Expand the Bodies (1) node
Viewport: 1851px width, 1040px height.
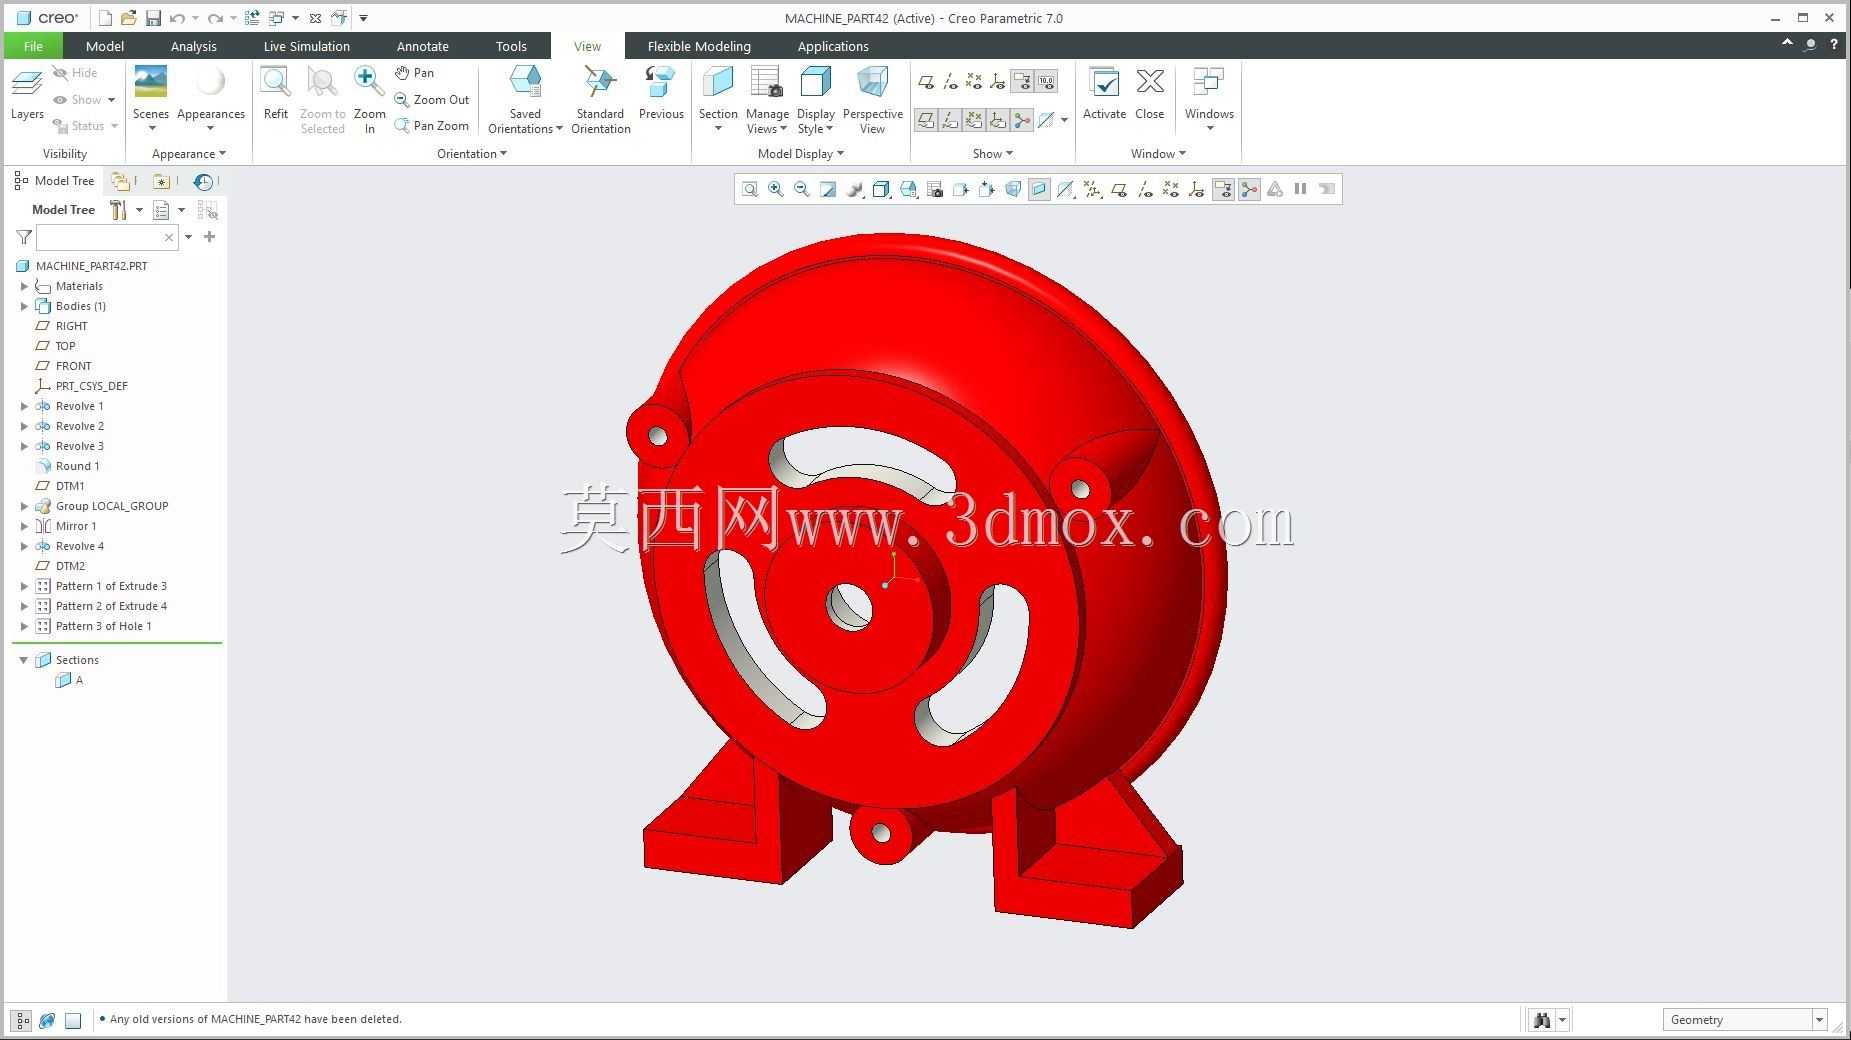click(24, 306)
